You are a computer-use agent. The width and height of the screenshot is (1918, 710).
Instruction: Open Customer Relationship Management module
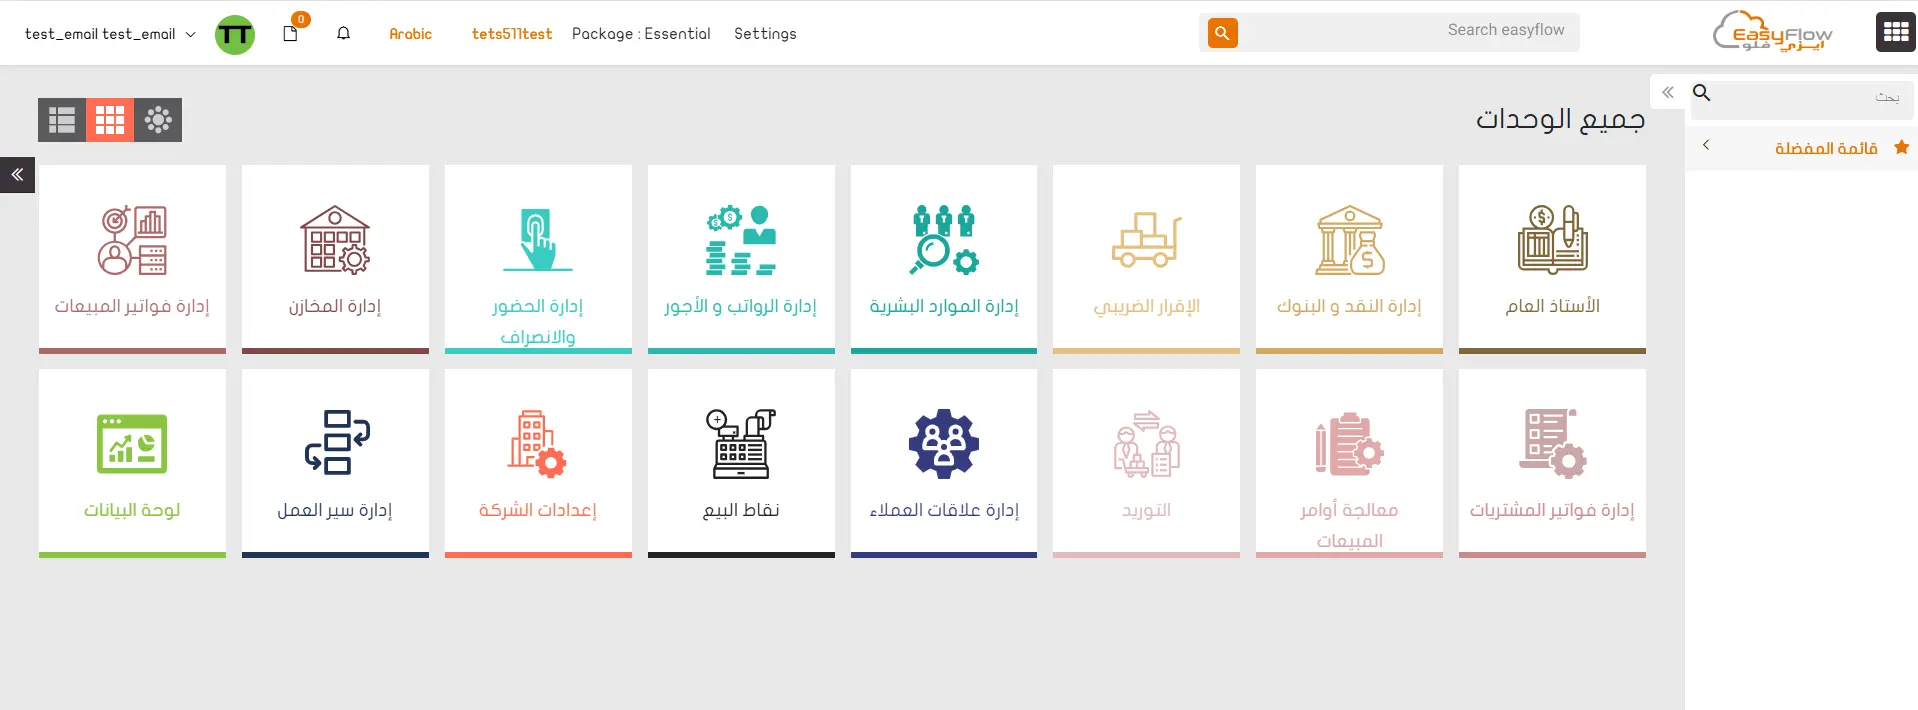click(943, 462)
